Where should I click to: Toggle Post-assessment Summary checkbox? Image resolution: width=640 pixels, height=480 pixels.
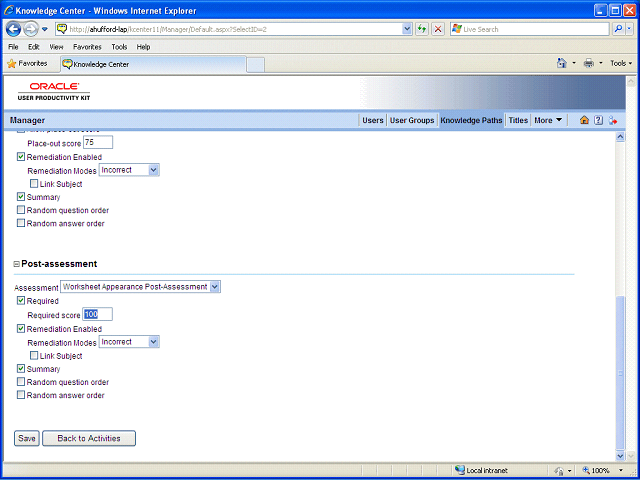tap(21, 369)
